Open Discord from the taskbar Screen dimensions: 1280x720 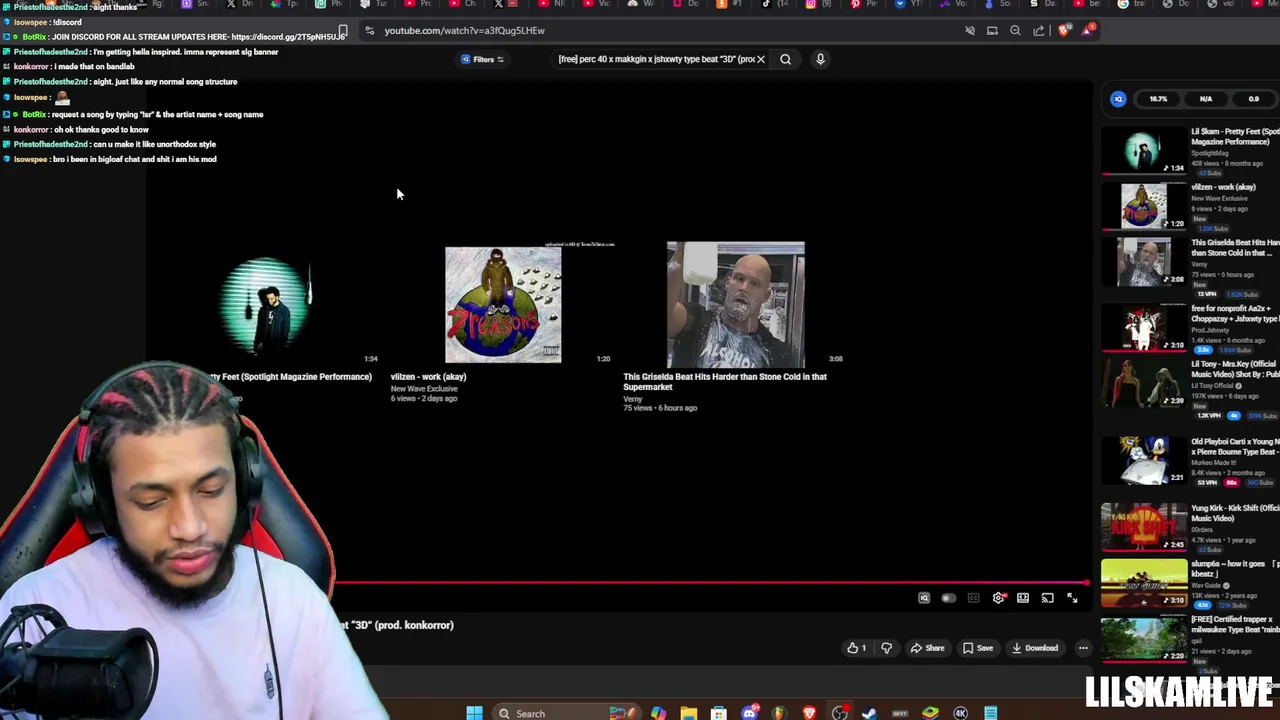[749, 713]
